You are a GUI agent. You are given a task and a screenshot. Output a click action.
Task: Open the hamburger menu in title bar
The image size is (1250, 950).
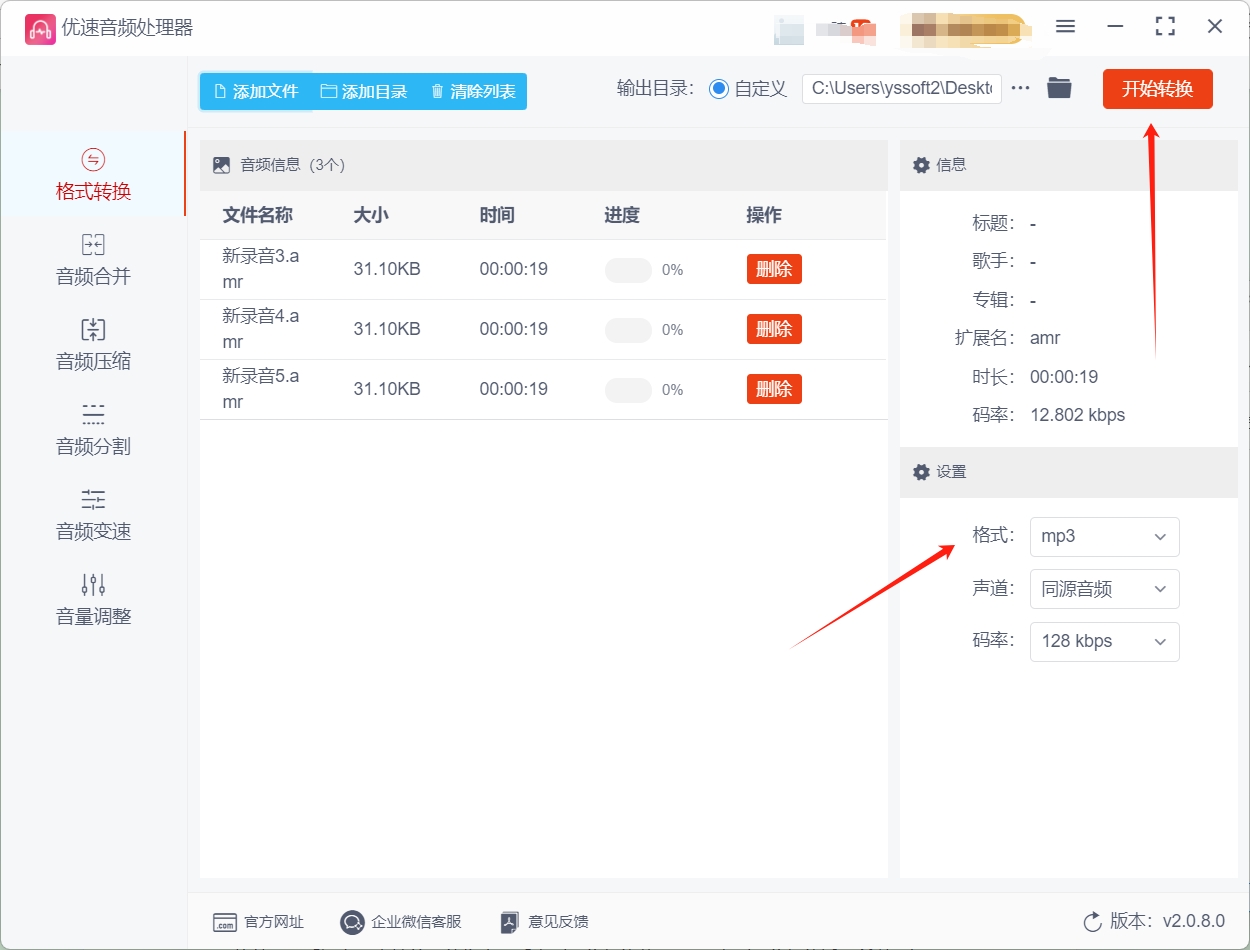tap(1065, 27)
